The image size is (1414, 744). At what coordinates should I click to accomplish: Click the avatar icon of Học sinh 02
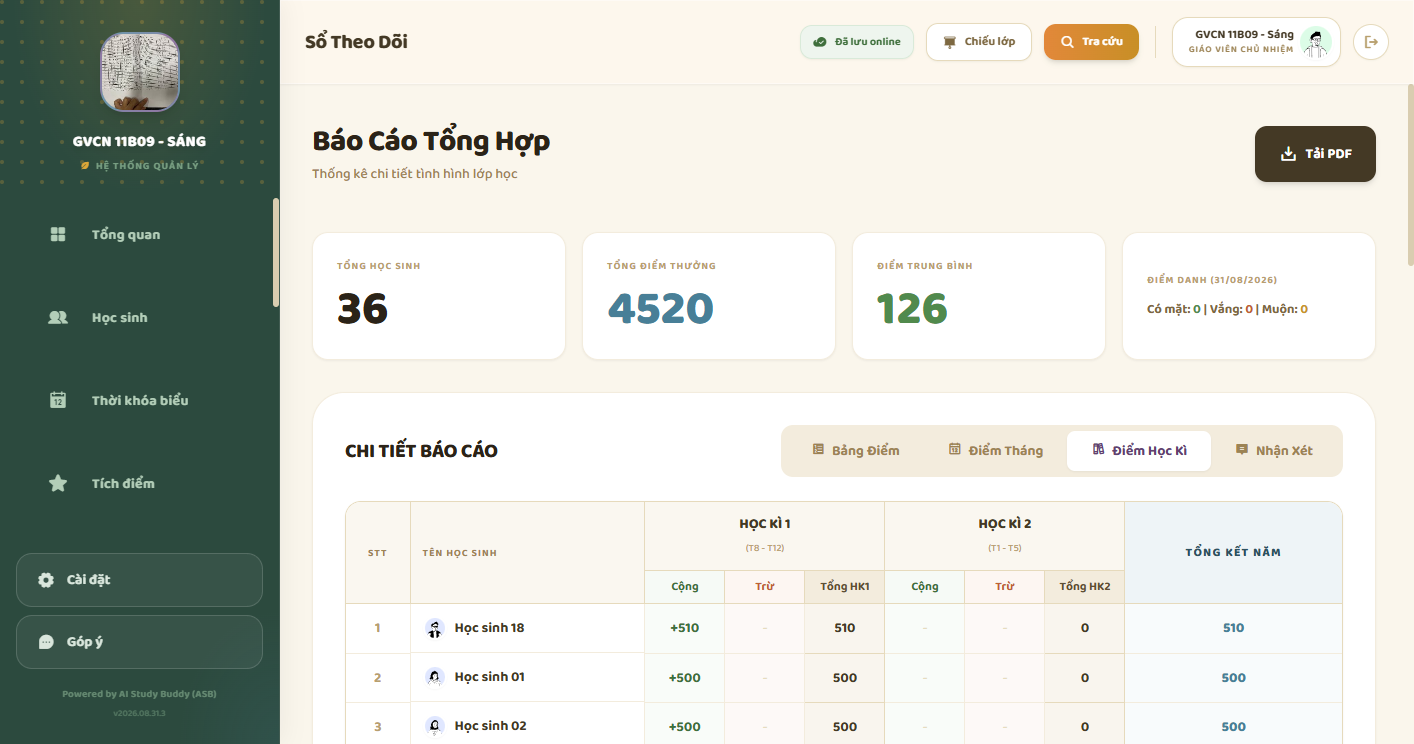tap(435, 726)
